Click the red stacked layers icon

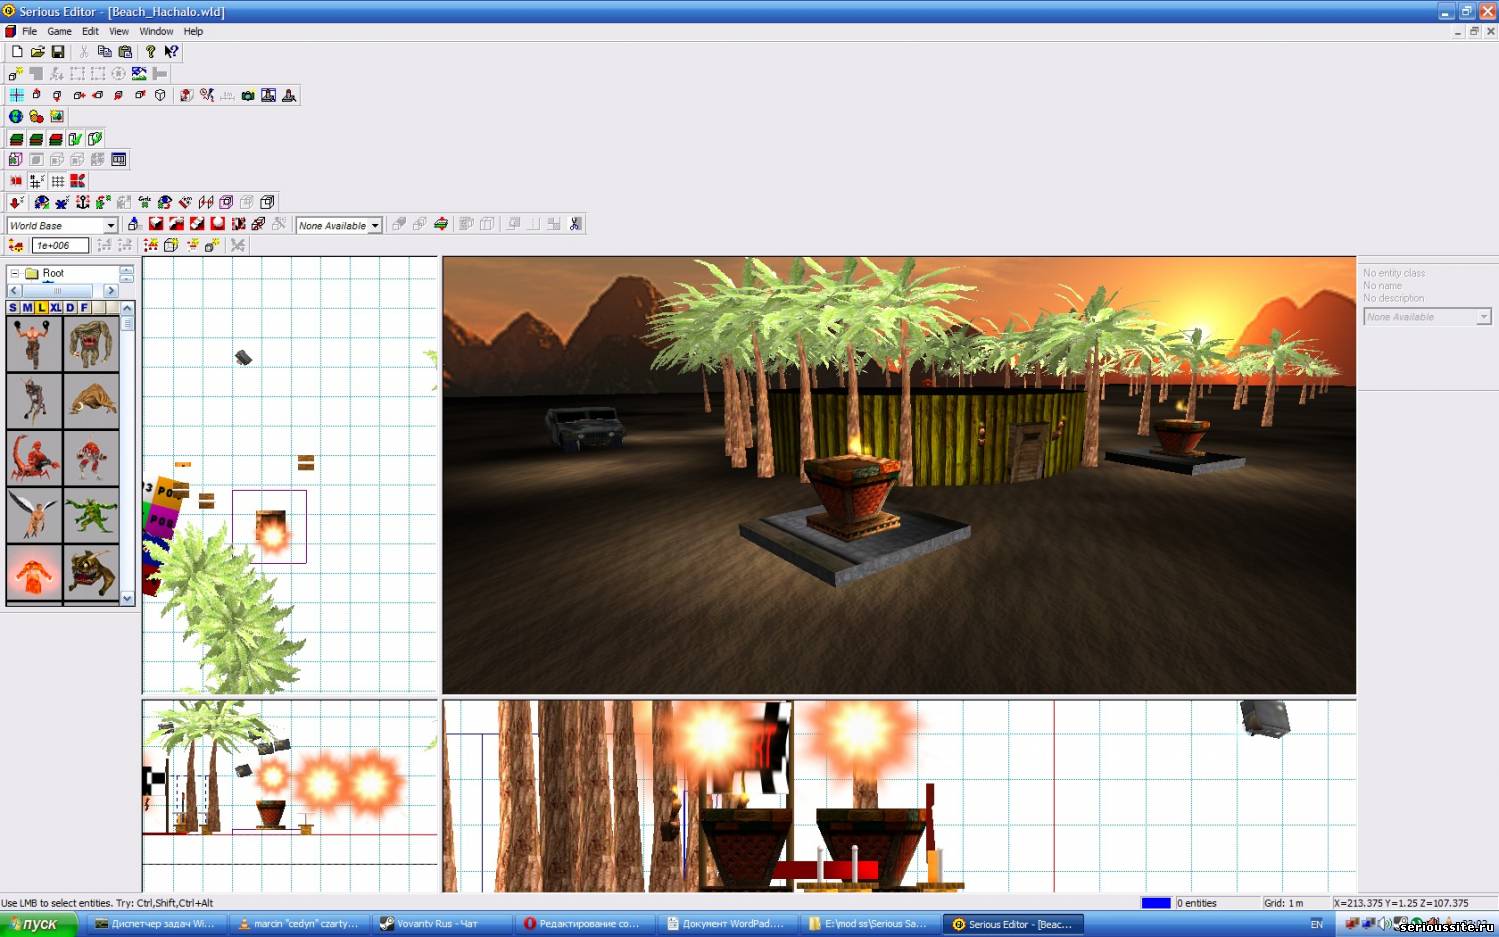click(x=56, y=138)
